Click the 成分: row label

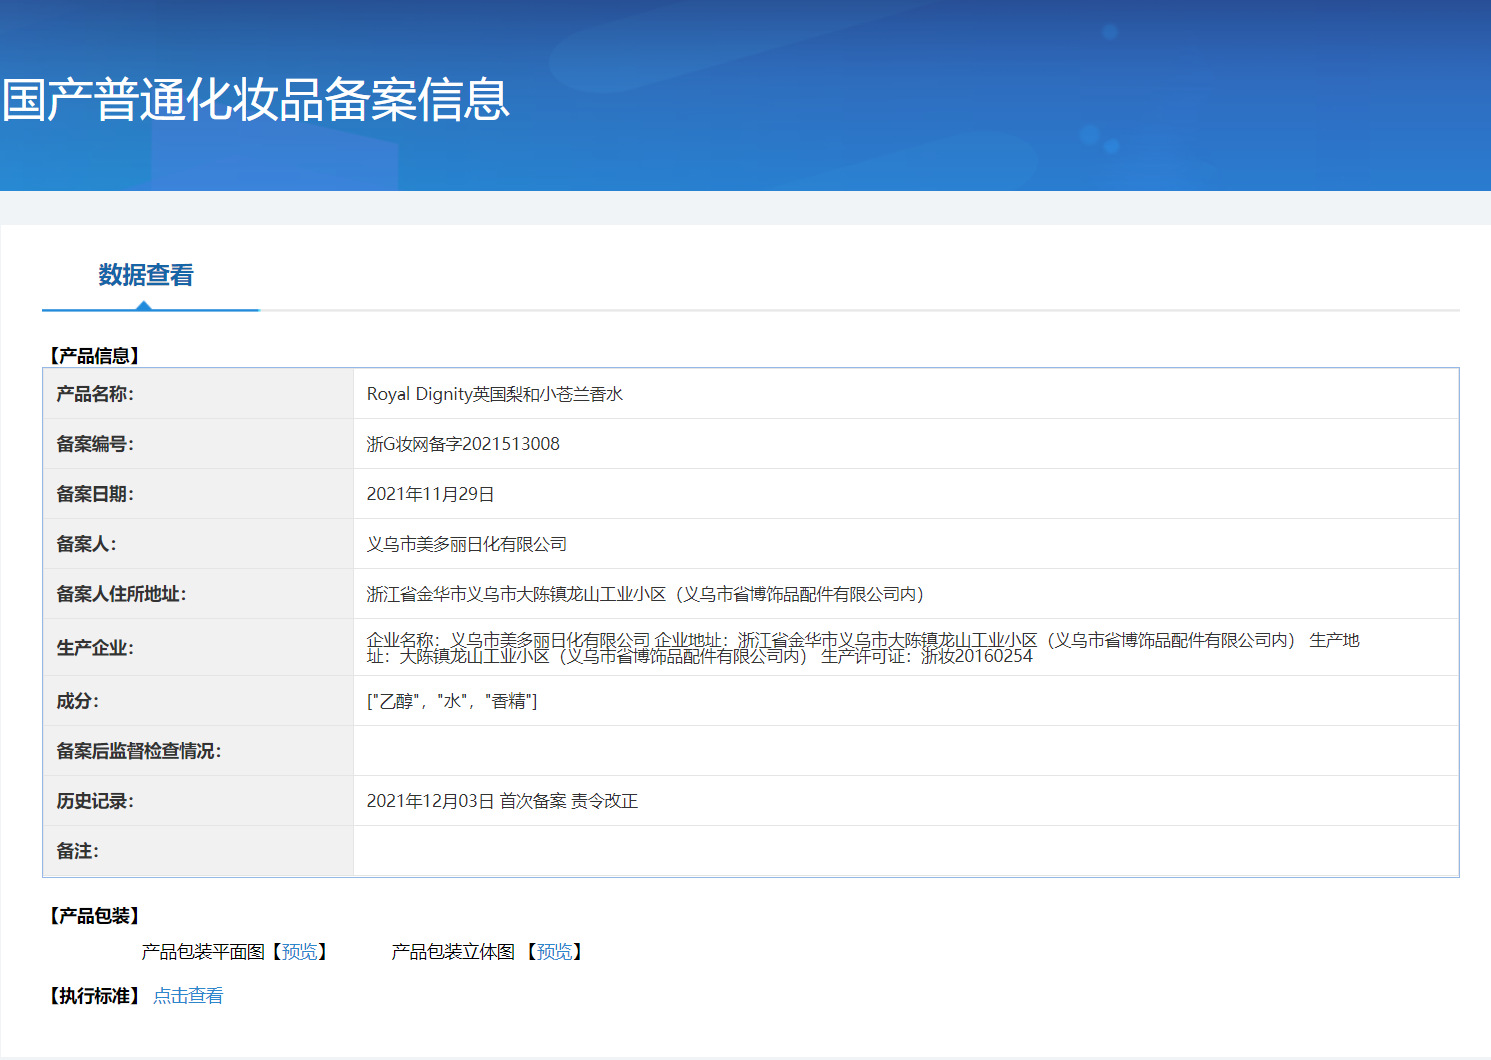tap(77, 701)
